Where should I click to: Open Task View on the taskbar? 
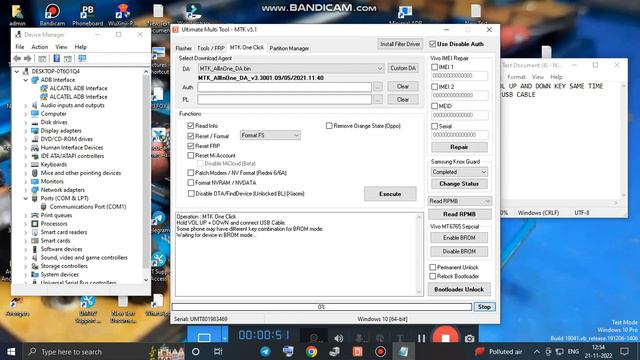pyautogui.click(x=218, y=351)
